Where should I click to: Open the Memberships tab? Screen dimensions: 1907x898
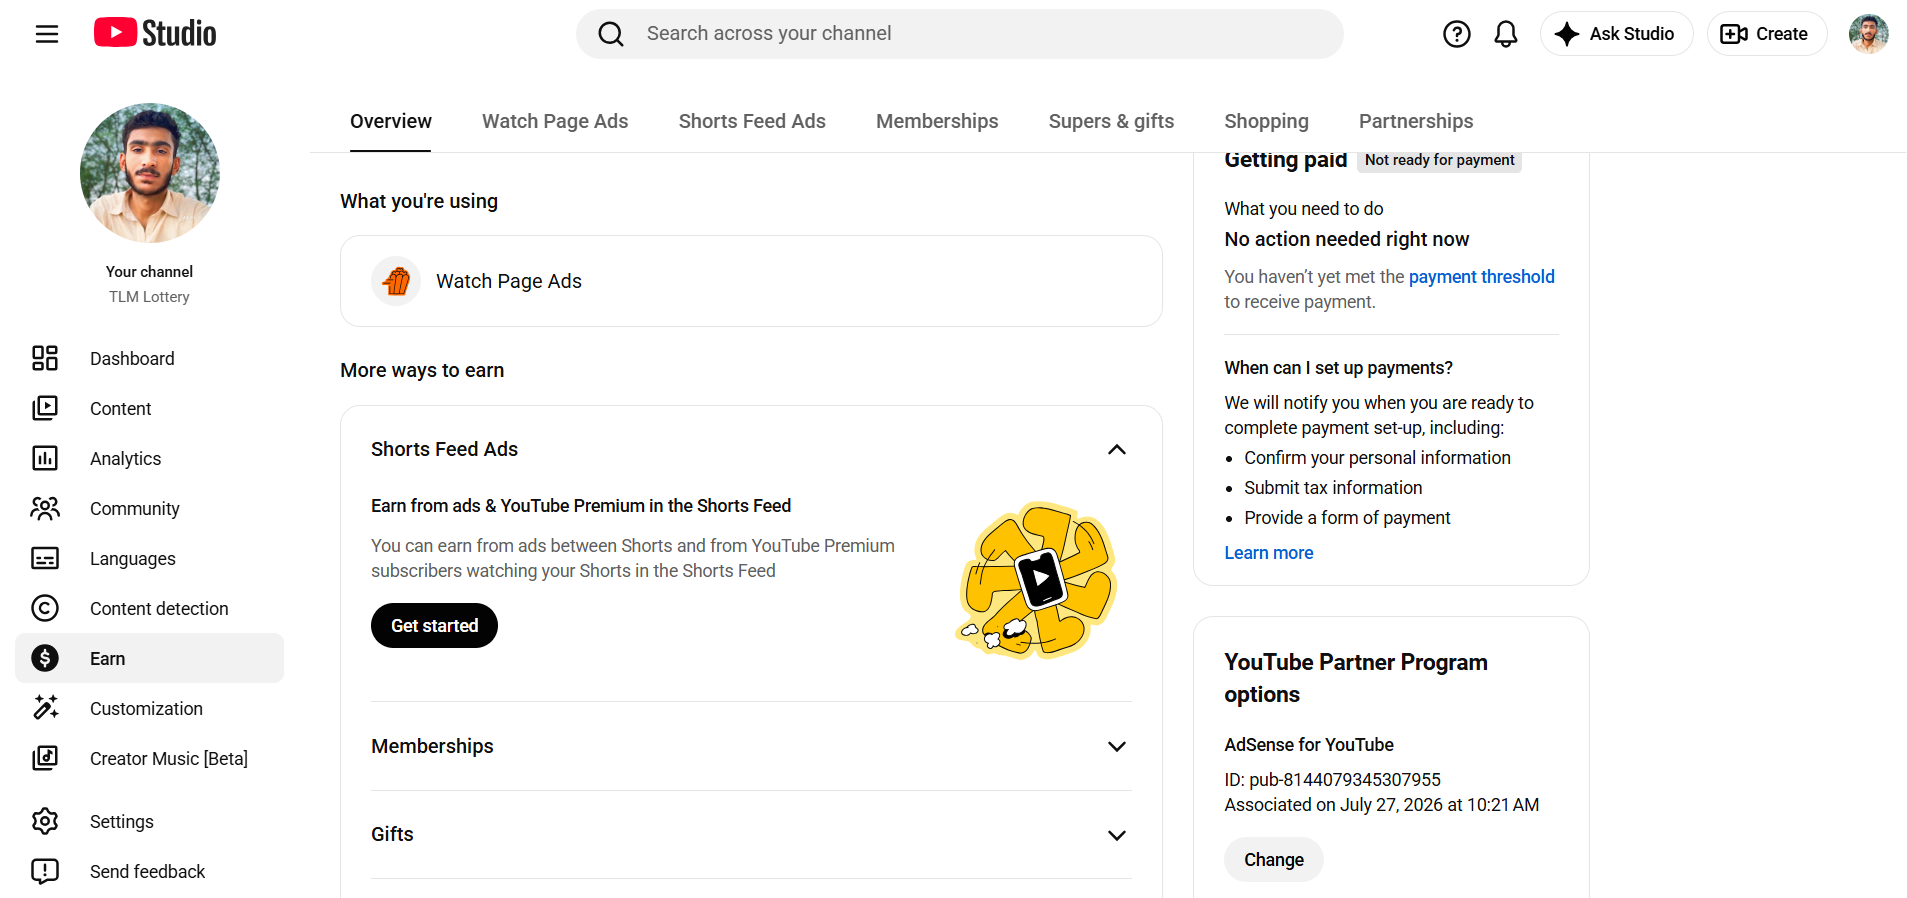click(937, 121)
